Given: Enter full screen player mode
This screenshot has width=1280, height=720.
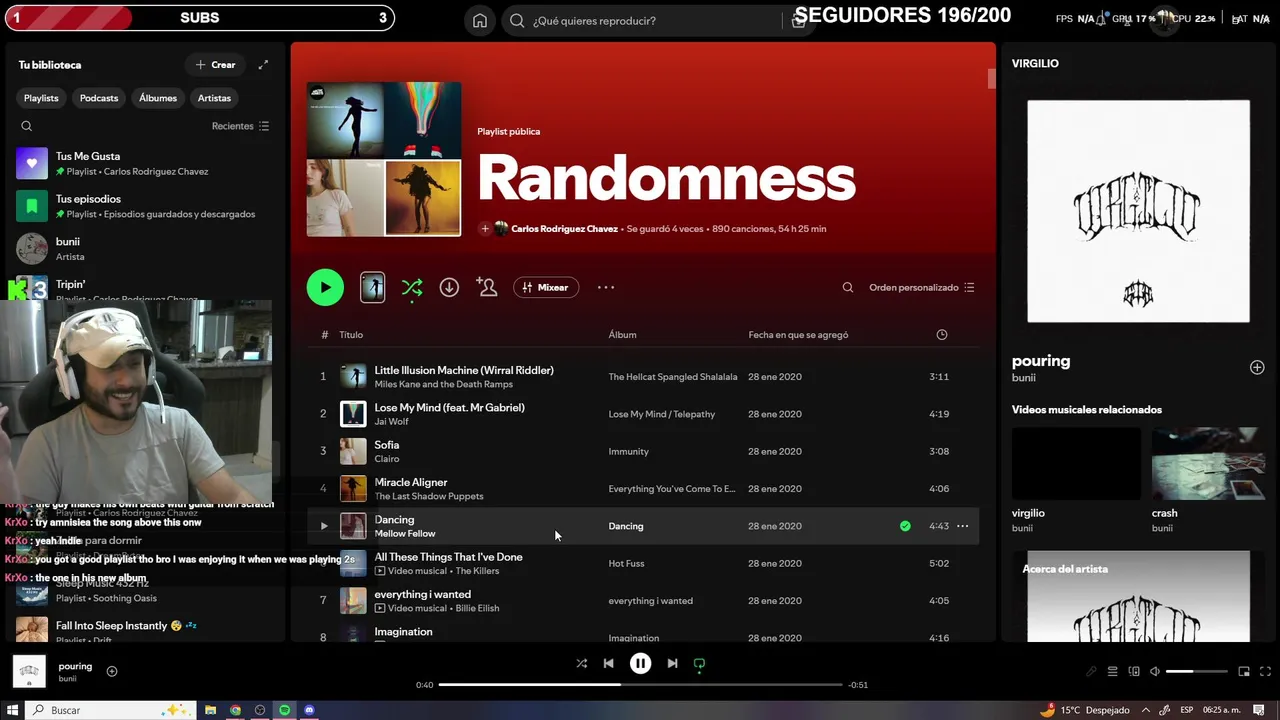Looking at the screenshot, I should click(1265, 671).
